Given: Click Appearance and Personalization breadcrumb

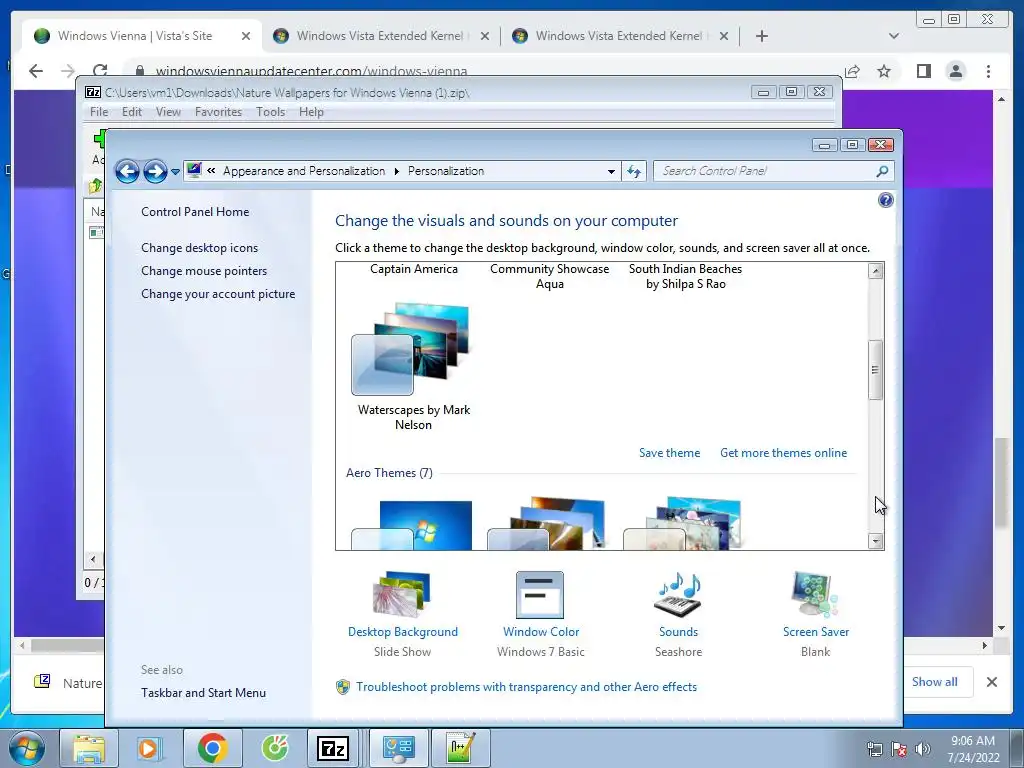Looking at the screenshot, I should [304, 171].
